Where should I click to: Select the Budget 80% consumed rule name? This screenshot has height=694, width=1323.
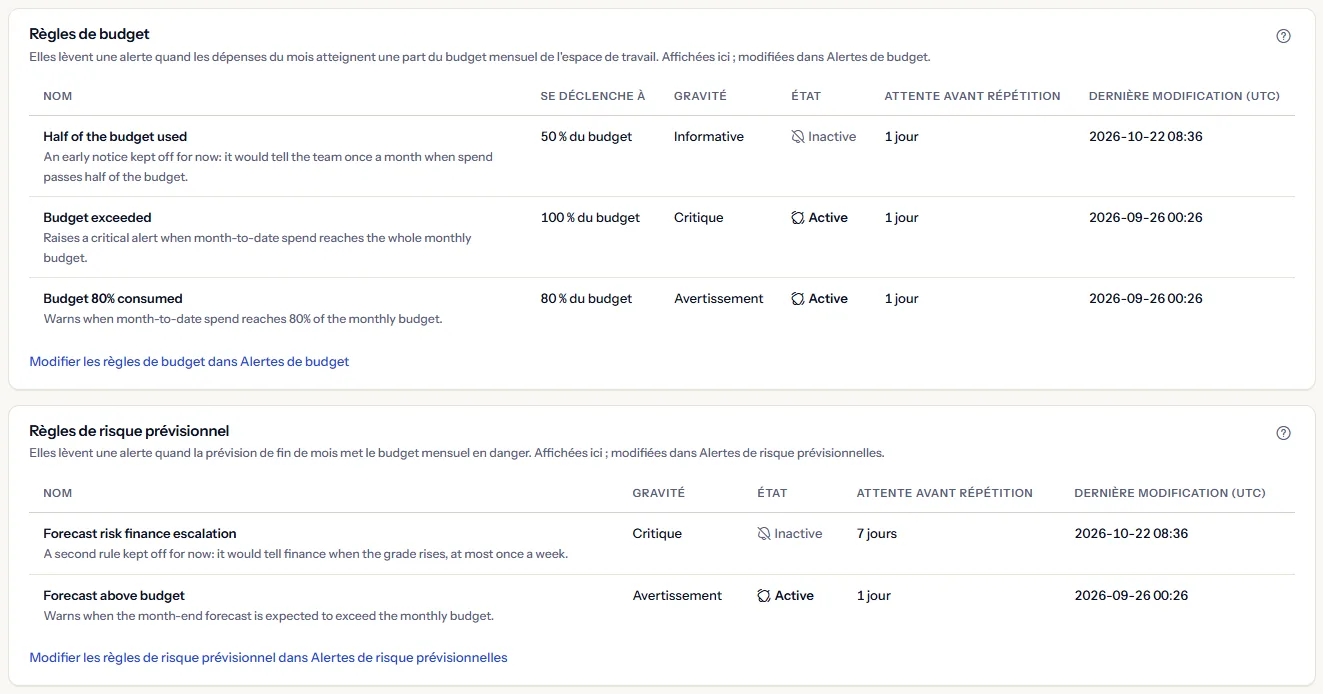click(x=113, y=299)
